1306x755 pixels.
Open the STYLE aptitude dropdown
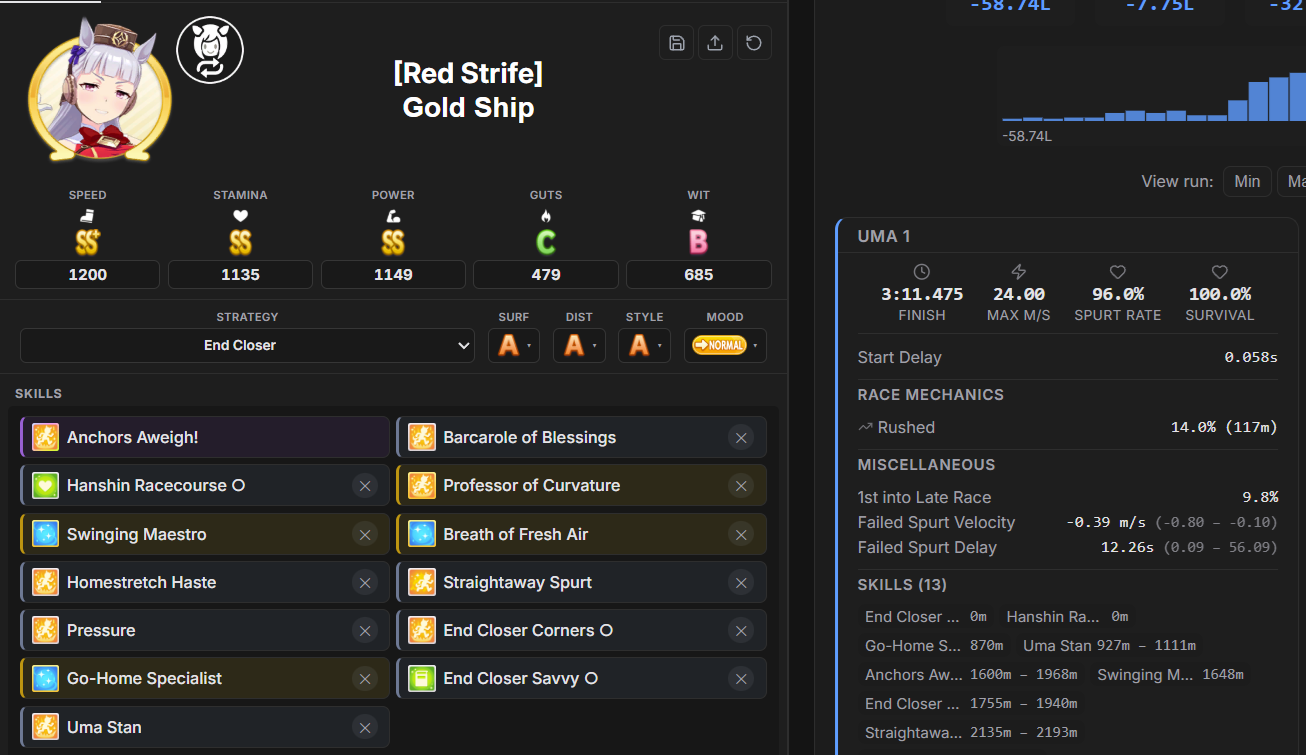[644, 345]
